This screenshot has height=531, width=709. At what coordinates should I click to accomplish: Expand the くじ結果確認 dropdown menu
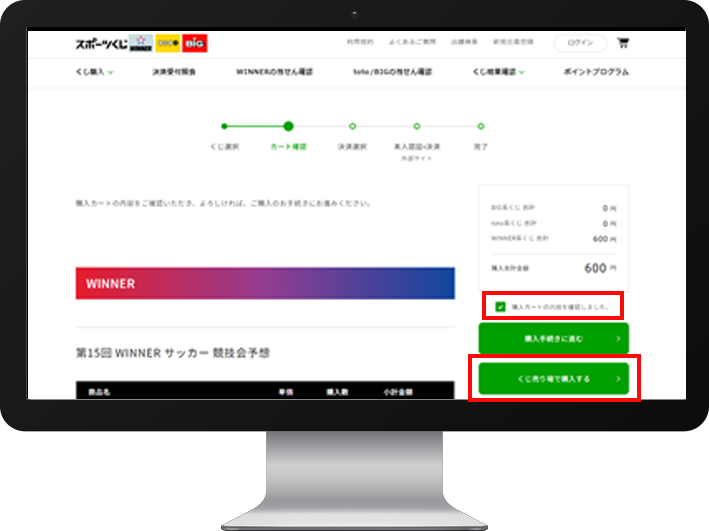(x=498, y=72)
